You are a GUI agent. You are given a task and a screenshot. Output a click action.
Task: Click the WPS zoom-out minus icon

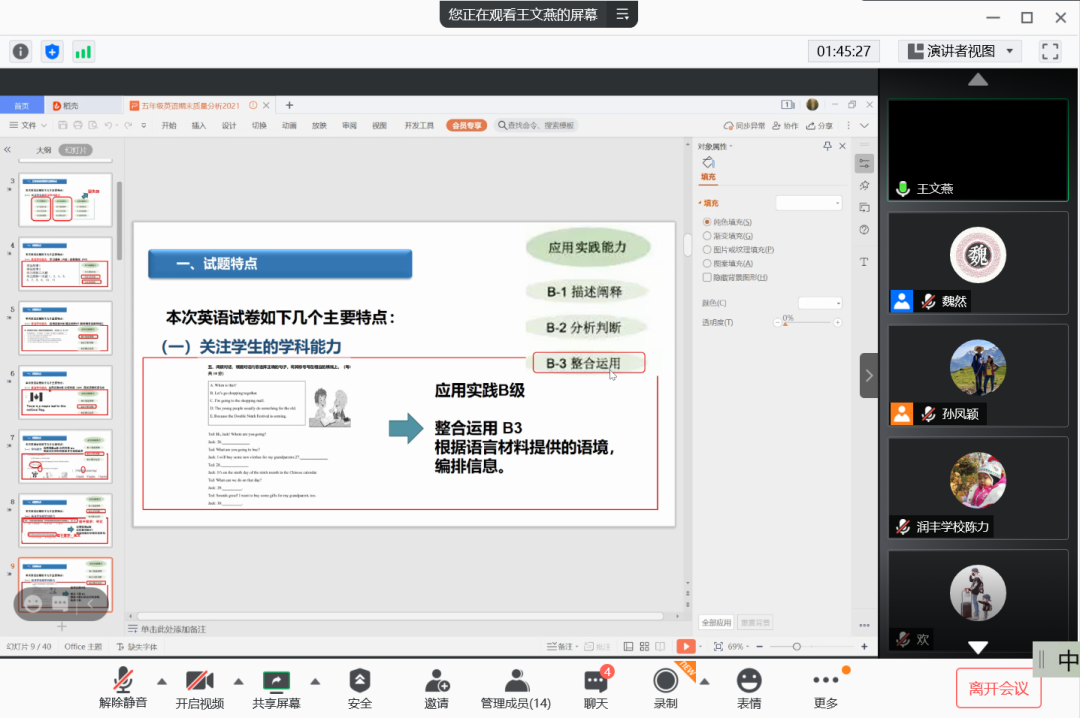760,646
